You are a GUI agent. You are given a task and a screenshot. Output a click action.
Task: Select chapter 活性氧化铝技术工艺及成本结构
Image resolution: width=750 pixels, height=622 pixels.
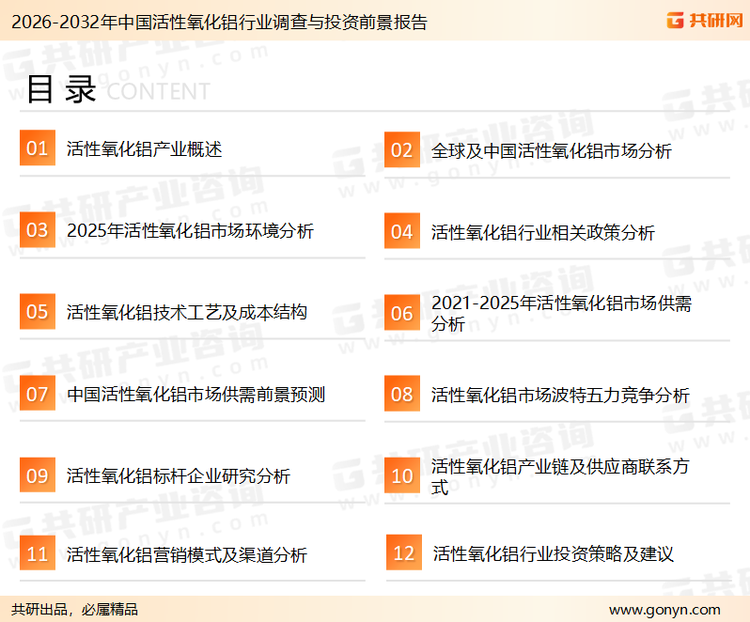coord(187,312)
